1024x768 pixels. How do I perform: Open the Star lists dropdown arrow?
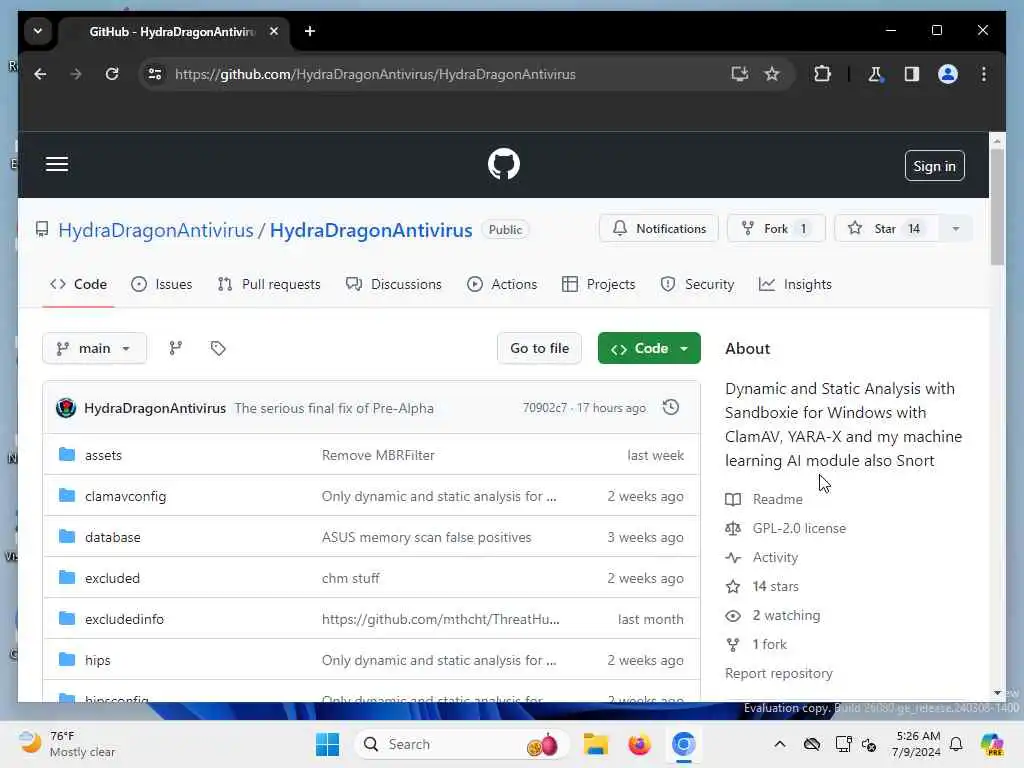click(x=955, y=229)
